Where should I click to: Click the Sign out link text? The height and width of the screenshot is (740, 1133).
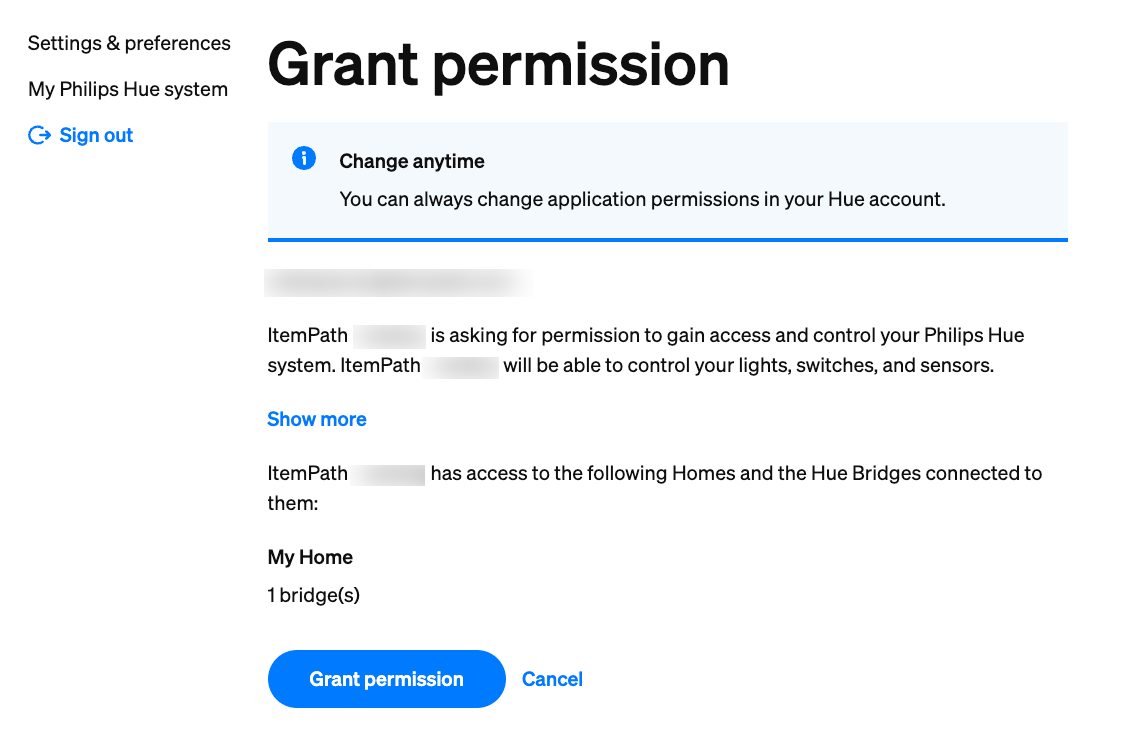pos(96,136)
